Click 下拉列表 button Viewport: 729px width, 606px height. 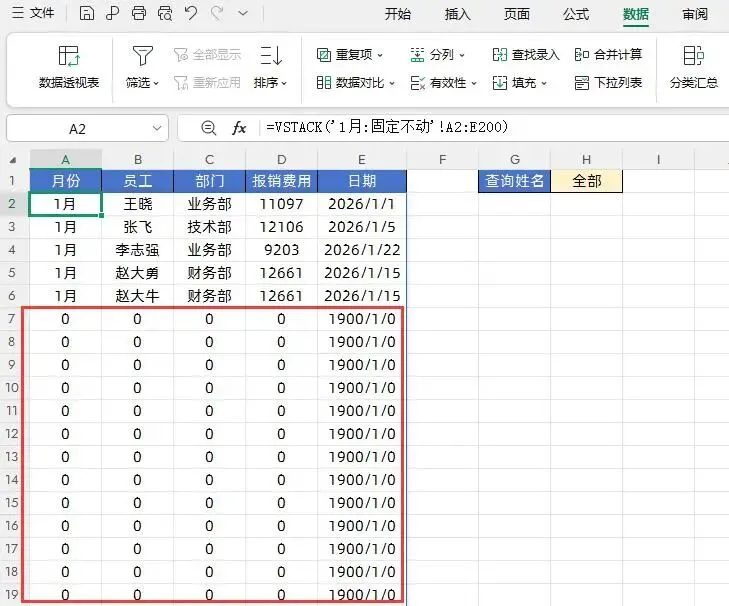(608, 83)
